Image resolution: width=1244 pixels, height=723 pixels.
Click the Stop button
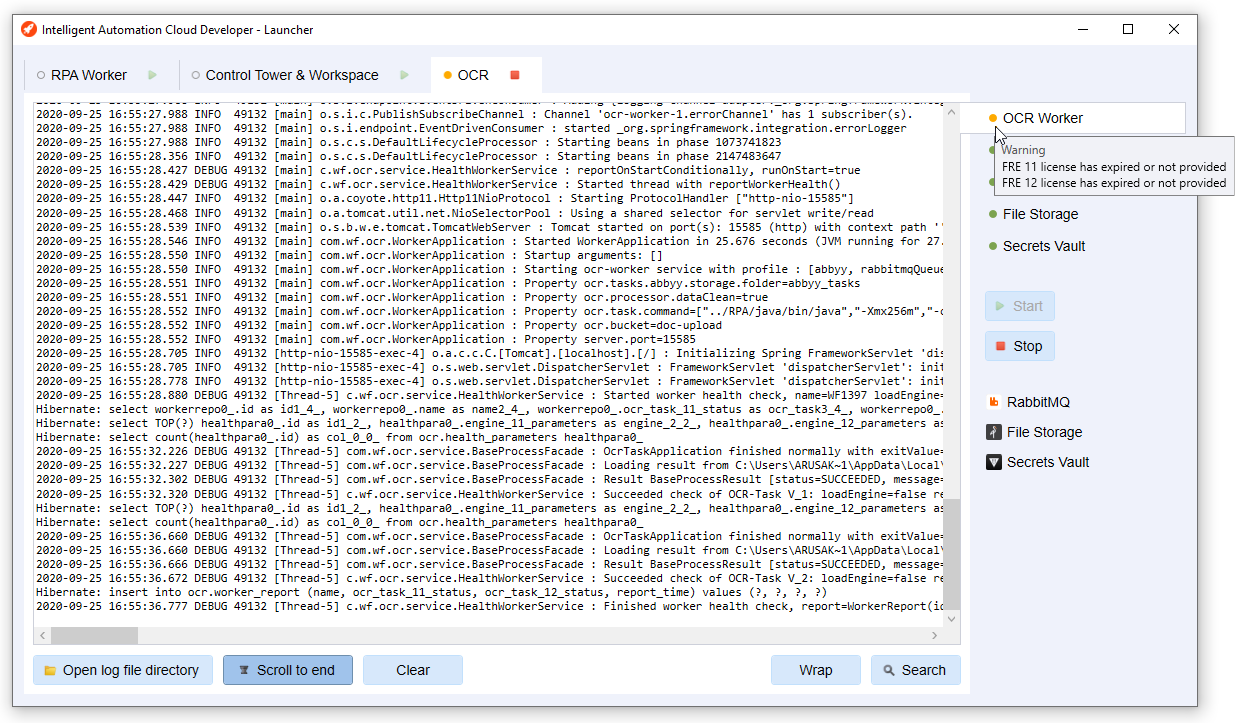coord(1019,346)
